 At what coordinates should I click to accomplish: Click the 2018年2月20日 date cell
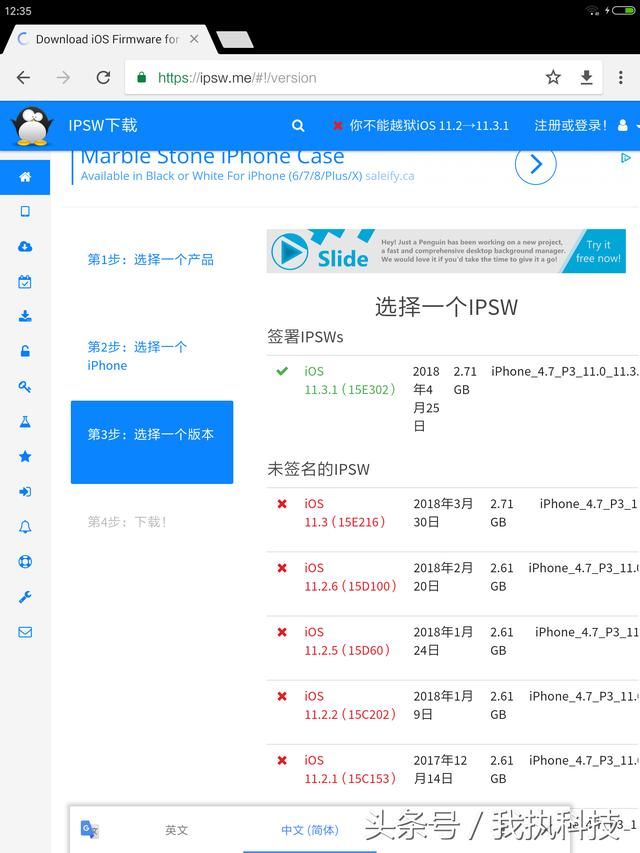pyautogui.click(x=443, y=577)
